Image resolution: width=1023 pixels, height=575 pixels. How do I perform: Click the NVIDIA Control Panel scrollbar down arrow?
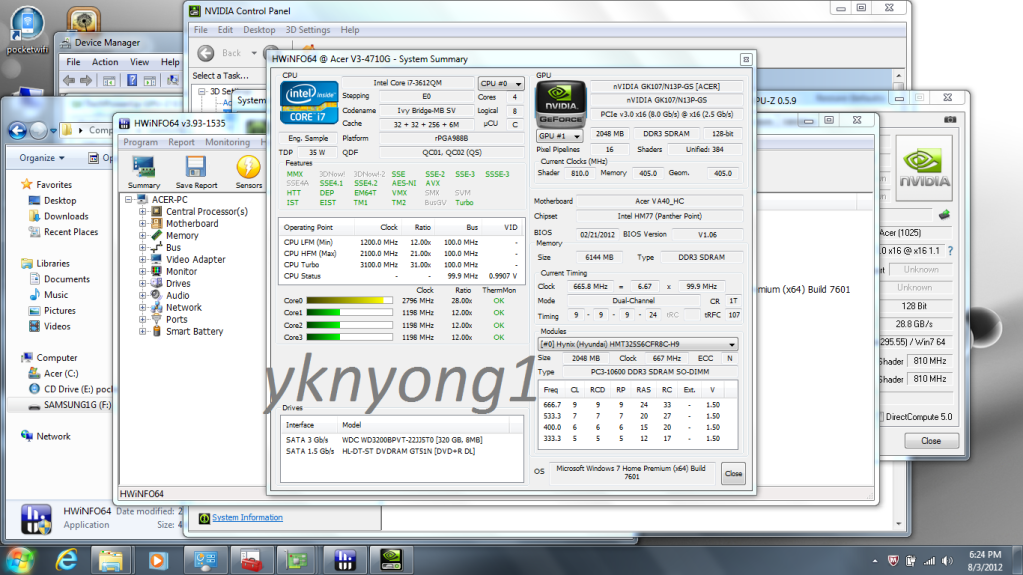tap(898, 523)
